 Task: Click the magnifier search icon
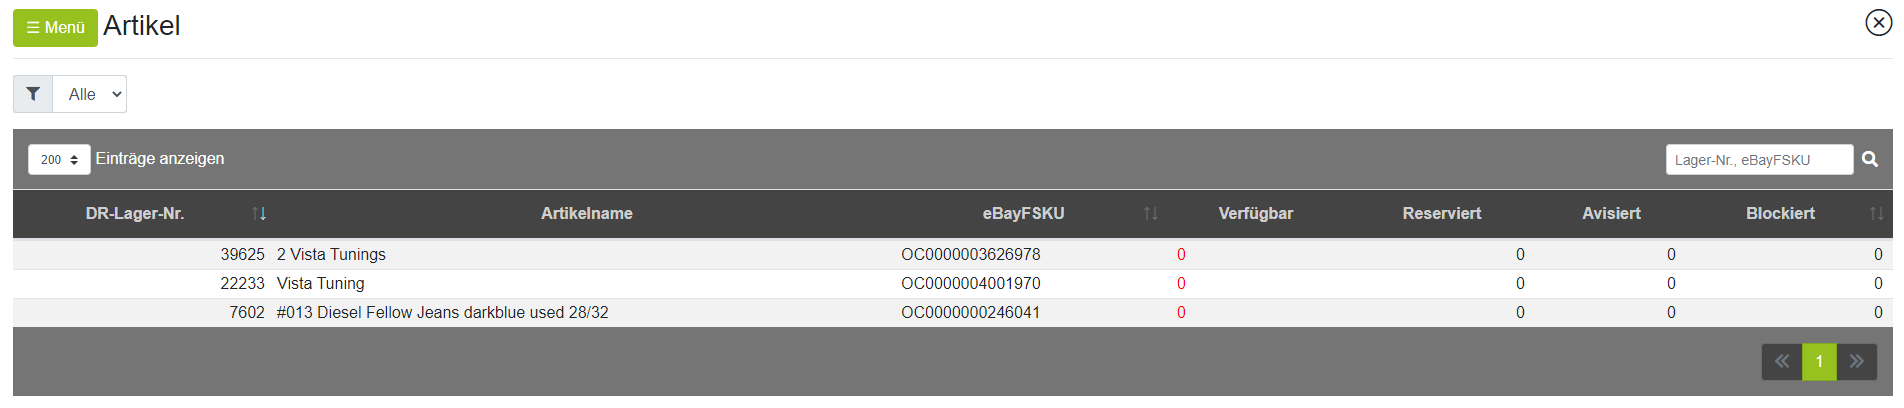click(1870, 159)
